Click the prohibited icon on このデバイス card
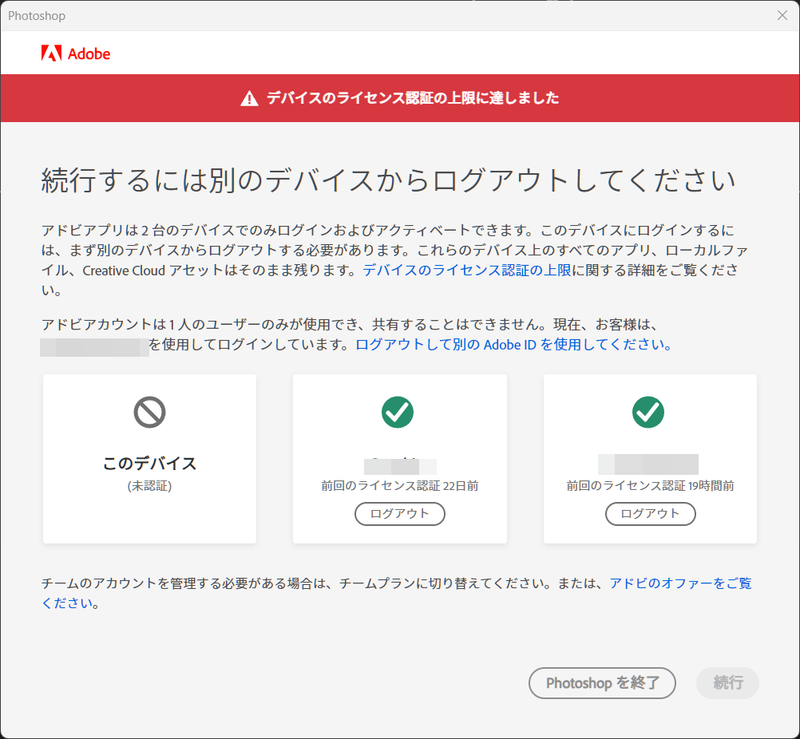This screenshot has height=739, width=800. click(149, 412)
